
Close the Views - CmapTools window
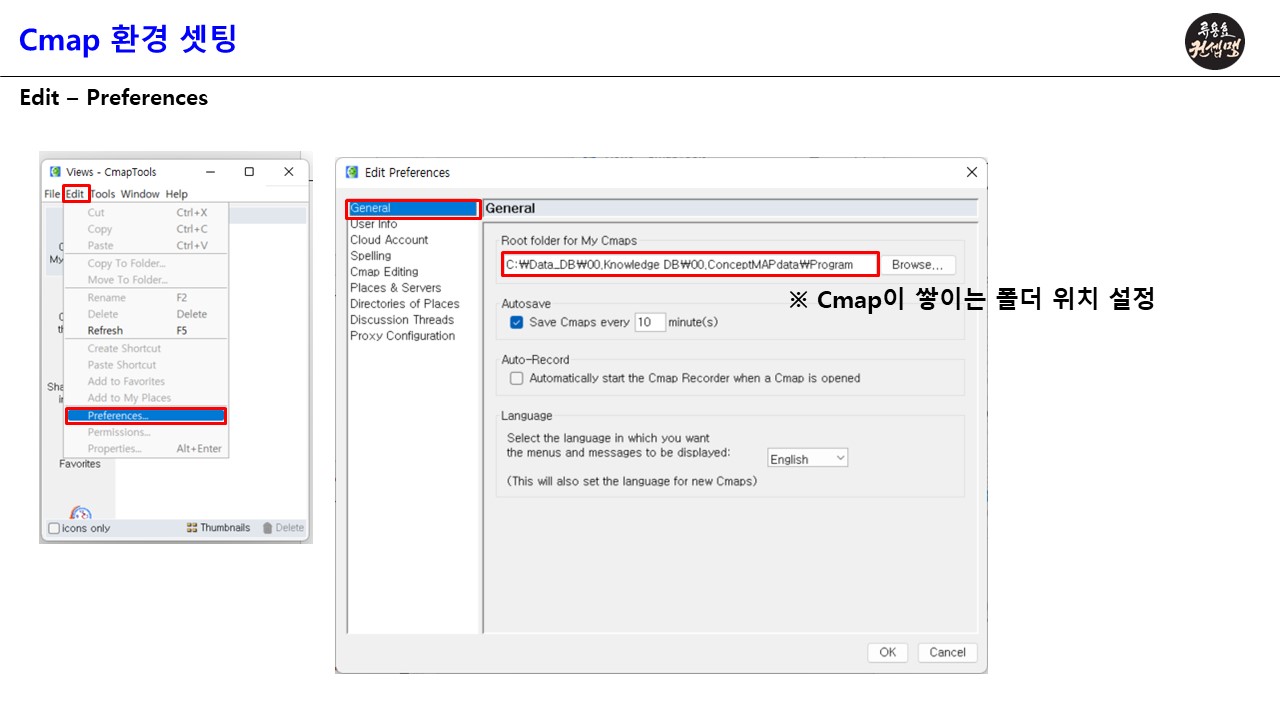pyautogui.click(x=289, y=172)
